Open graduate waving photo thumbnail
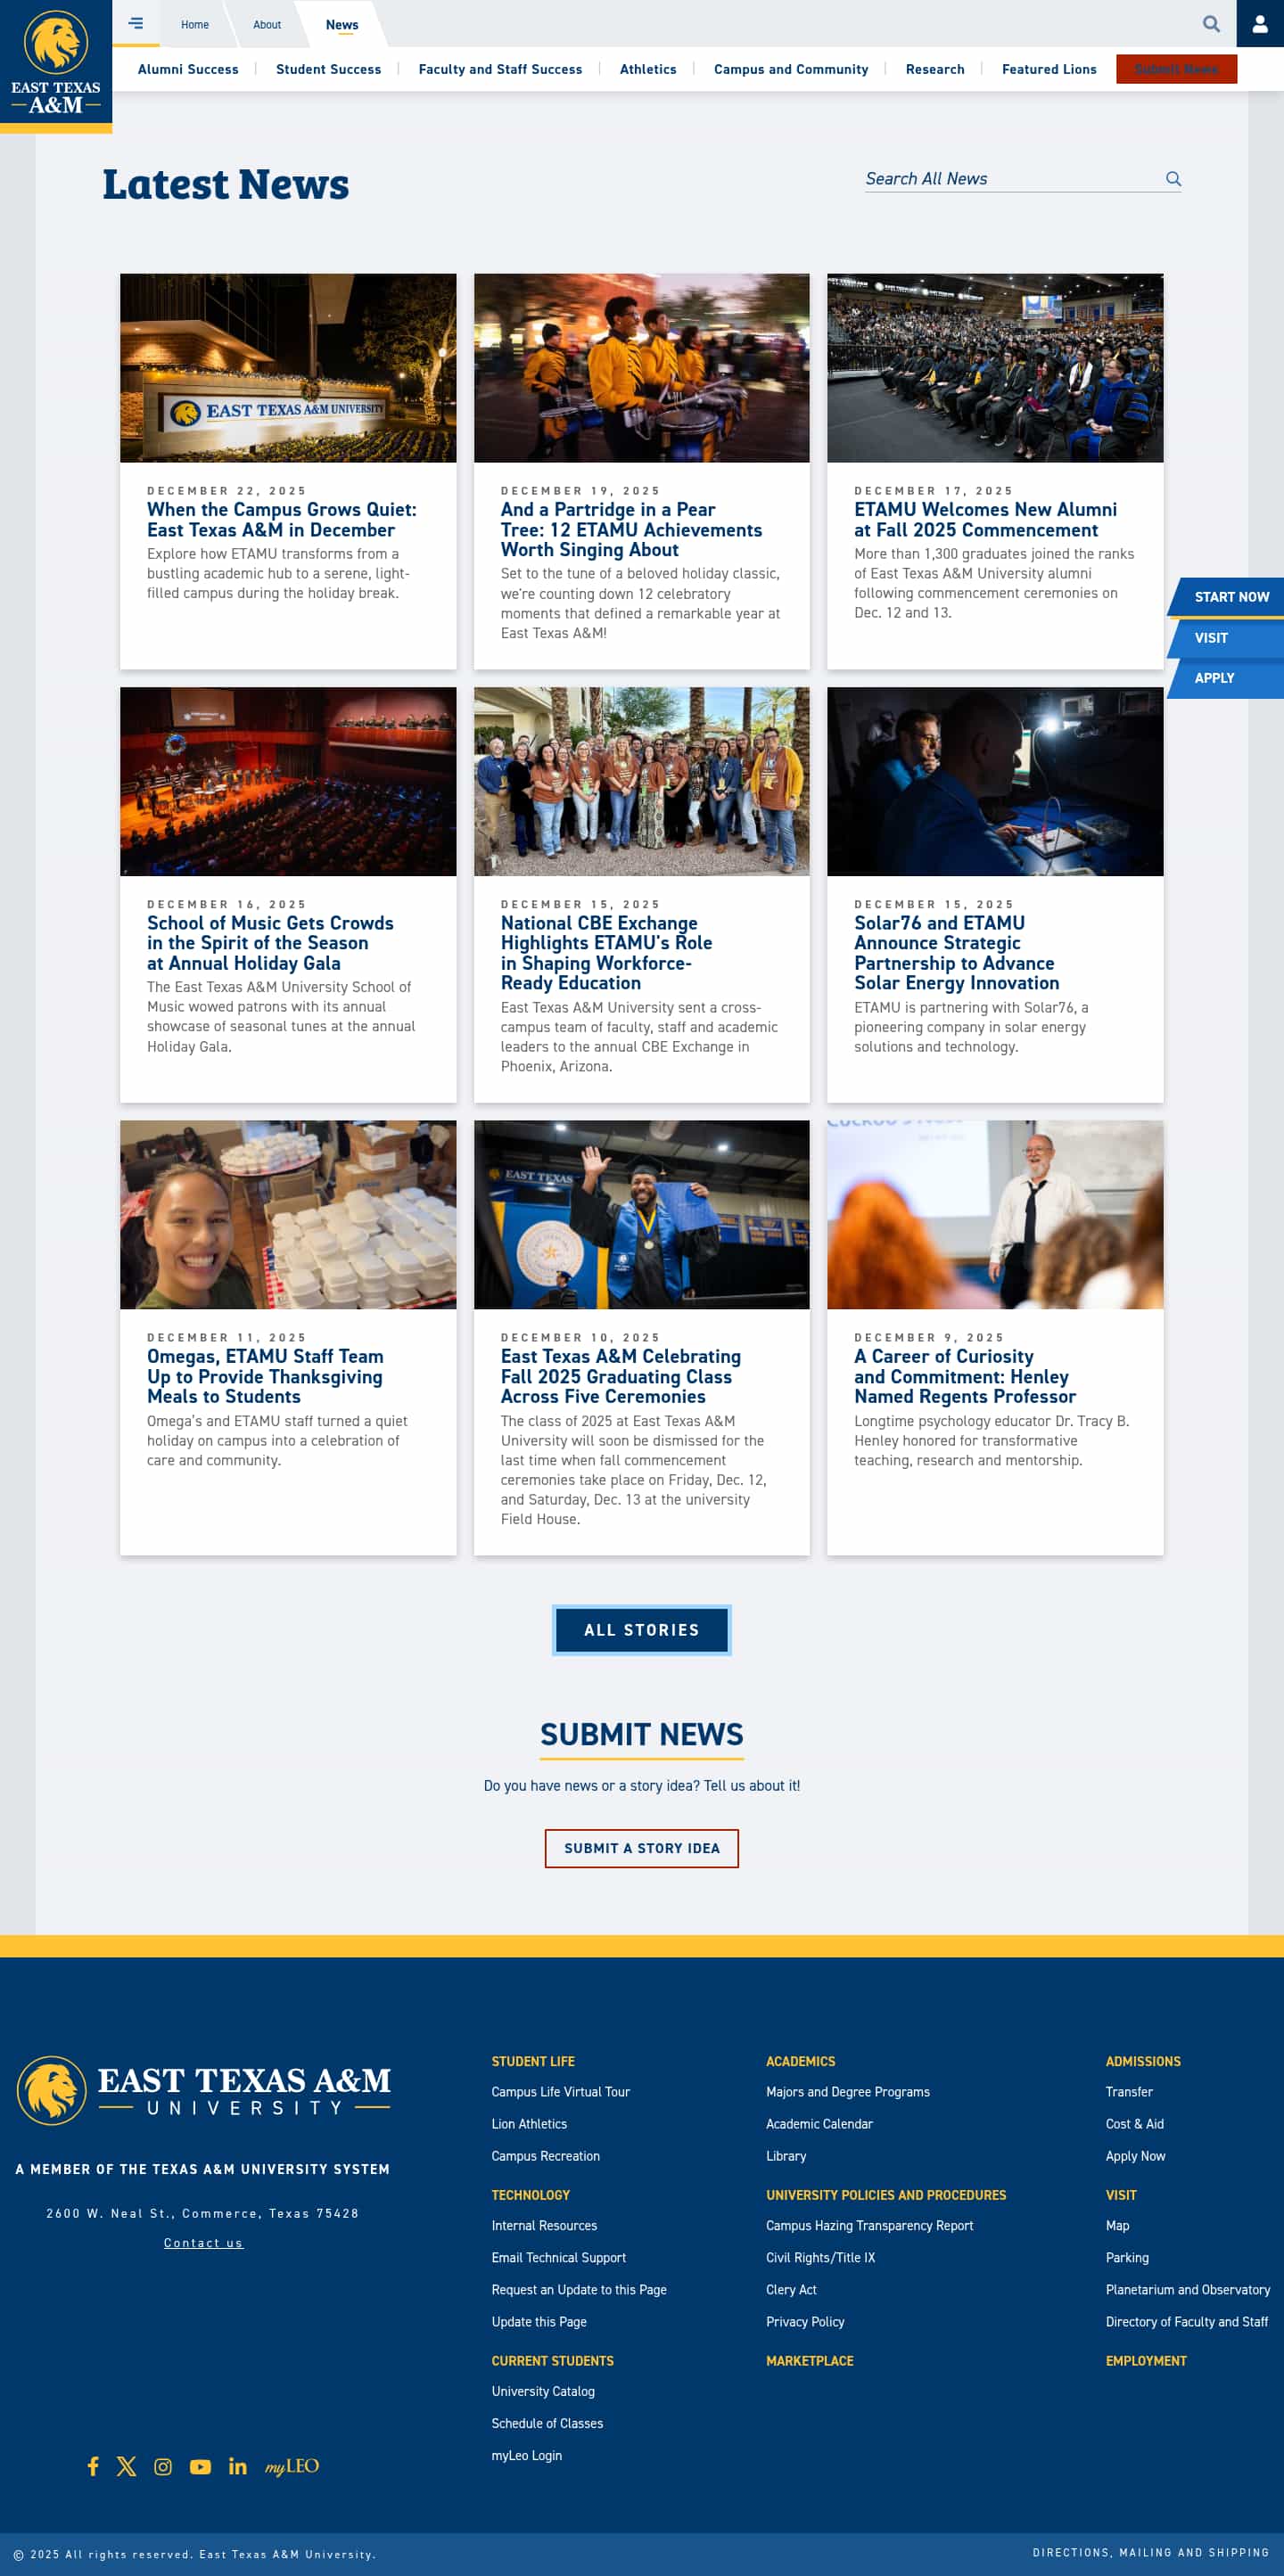The image size is (1284, 2576). pyautogui.click(x=642, y=1214)
